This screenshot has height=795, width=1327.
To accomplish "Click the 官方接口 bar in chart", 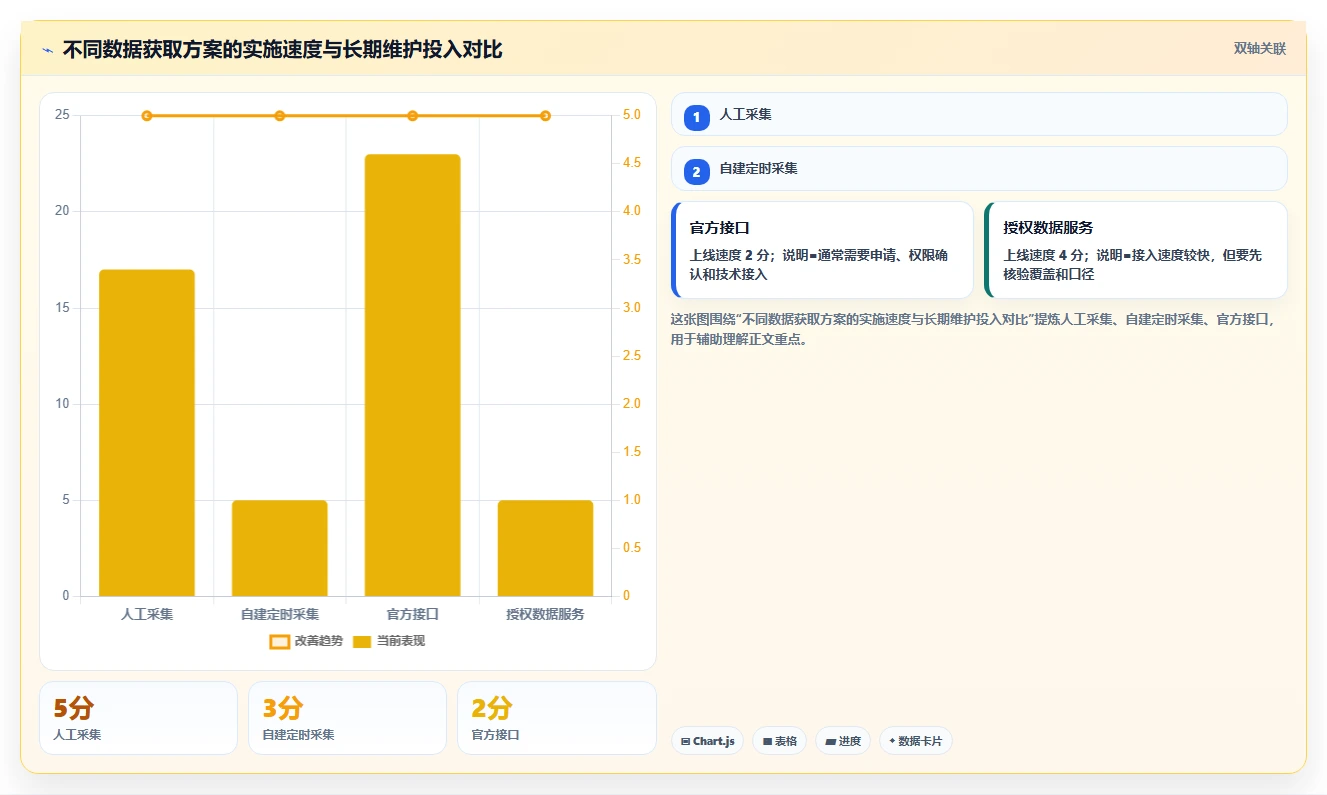I will point(412,375).
